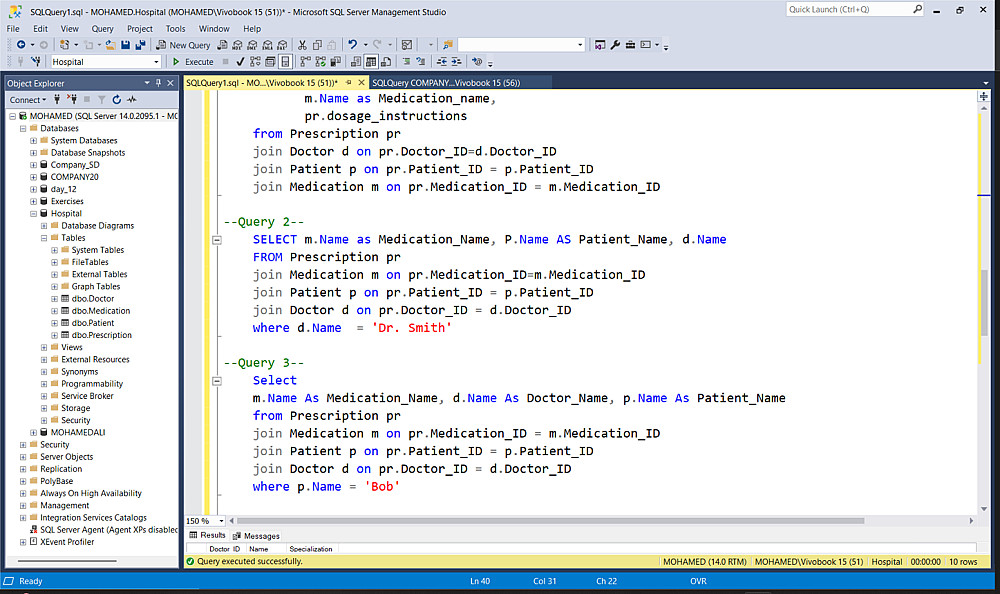Open the Tools menu
The height and width of the screenshot is (594, 1000).
pyautogui.click(x=175, y=29)
